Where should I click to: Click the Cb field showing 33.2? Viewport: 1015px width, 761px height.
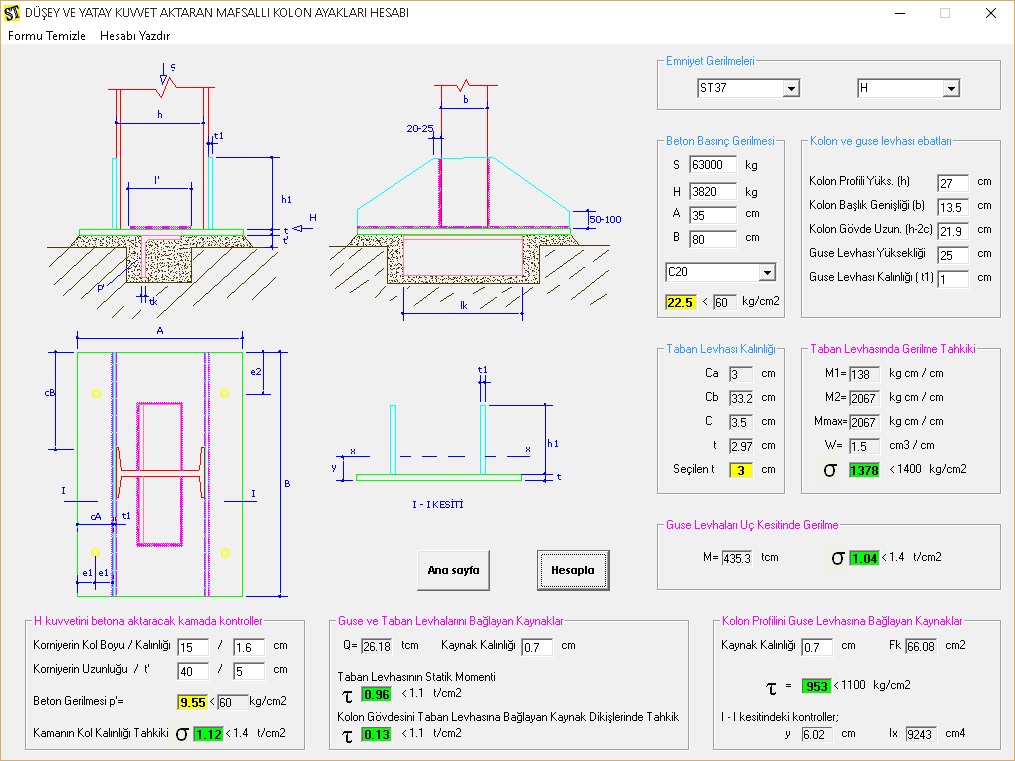tap(741, 398)
